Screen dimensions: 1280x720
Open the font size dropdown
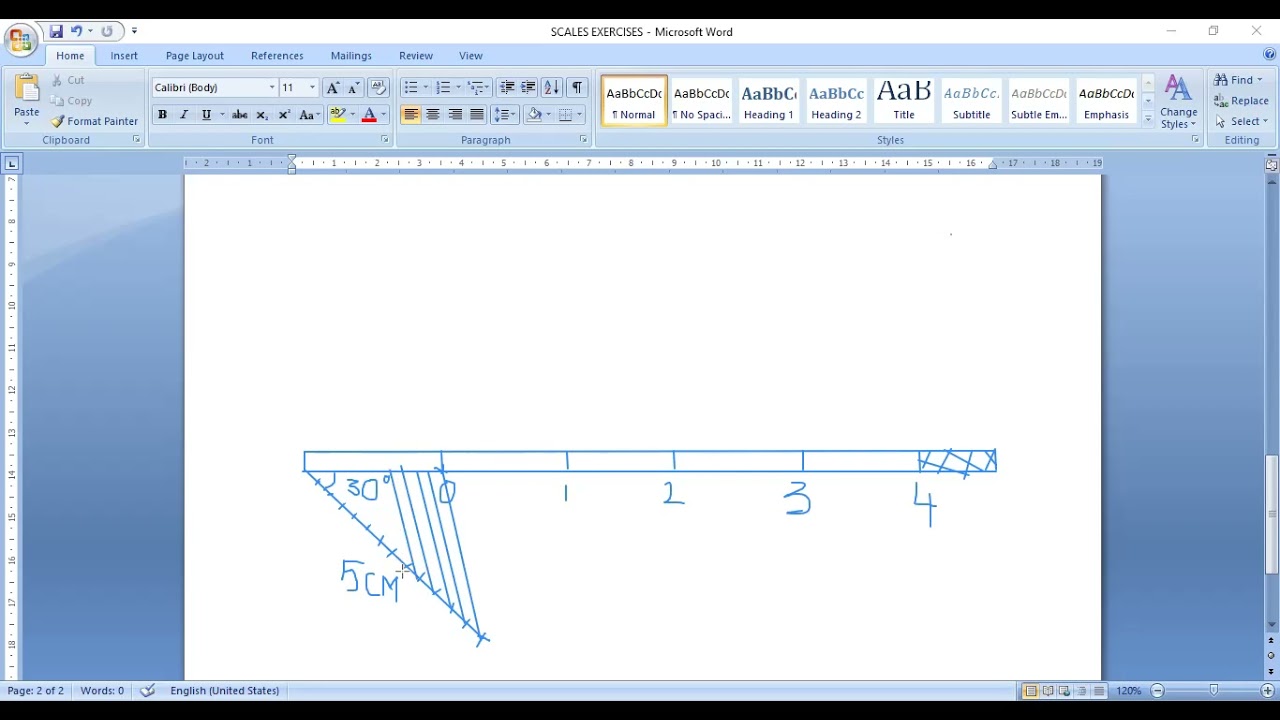[x=312, y=88]
